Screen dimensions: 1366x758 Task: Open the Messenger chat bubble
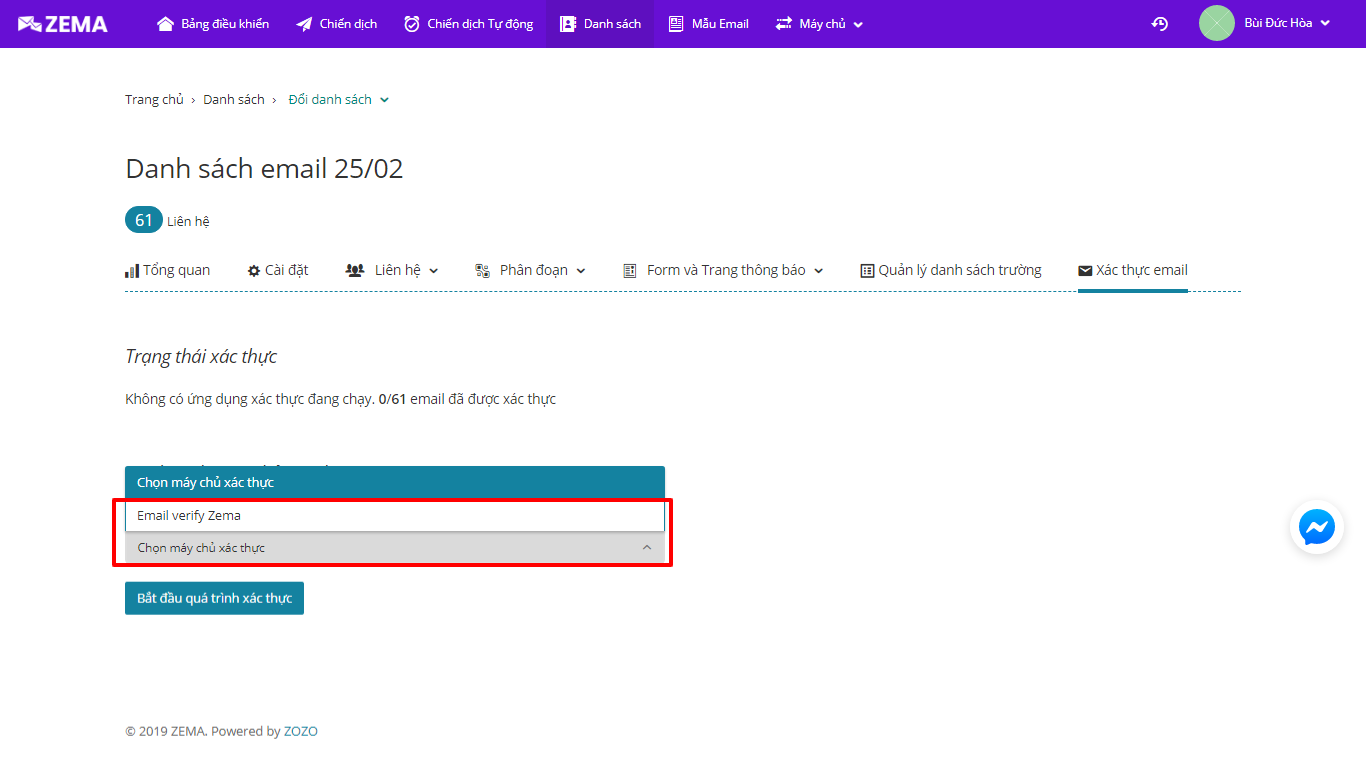pos(1317,527)
